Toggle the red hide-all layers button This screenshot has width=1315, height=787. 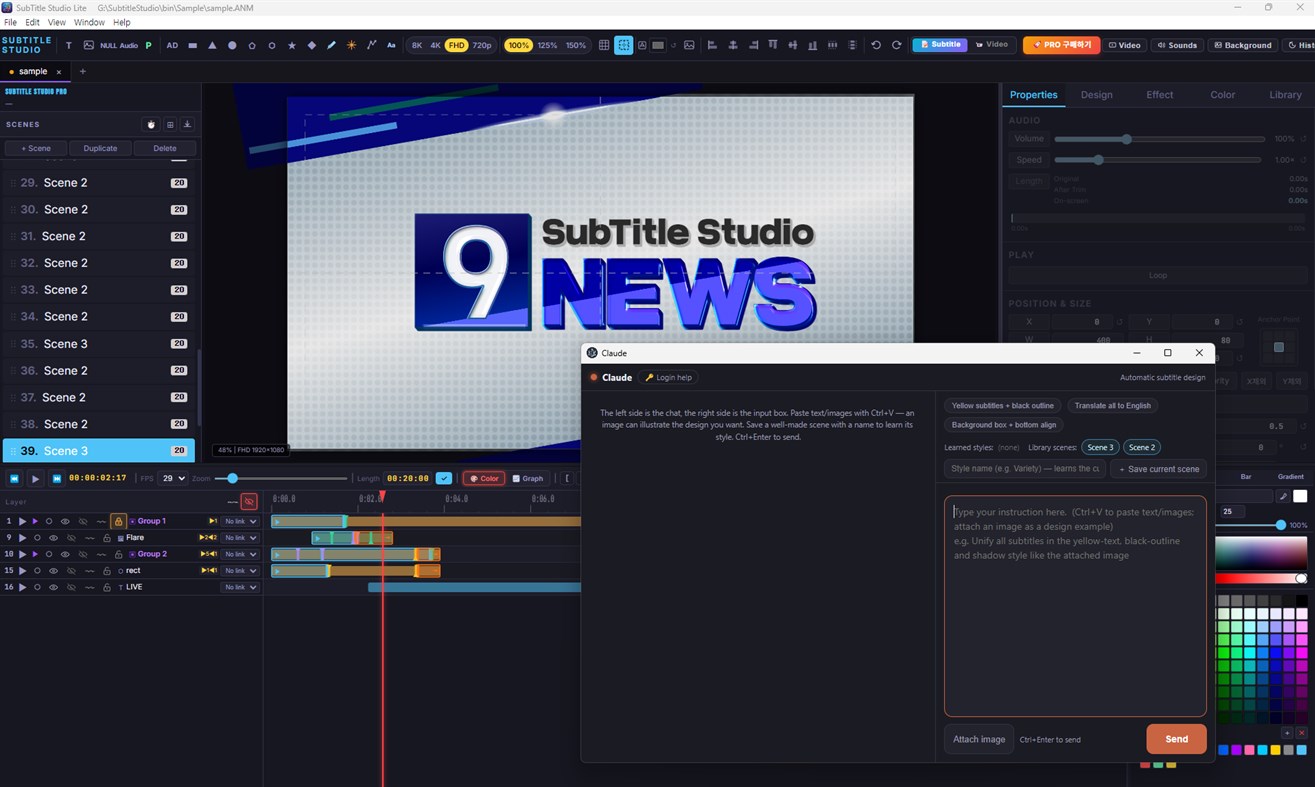coord(249,501)
